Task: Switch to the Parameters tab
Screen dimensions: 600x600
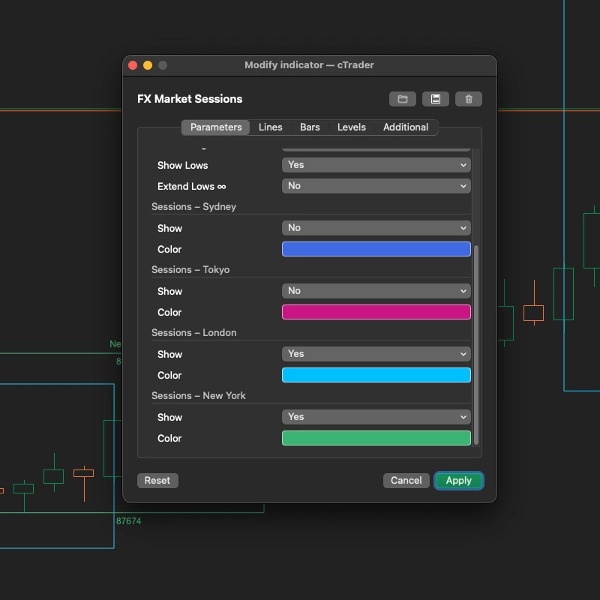Action: 216,127
